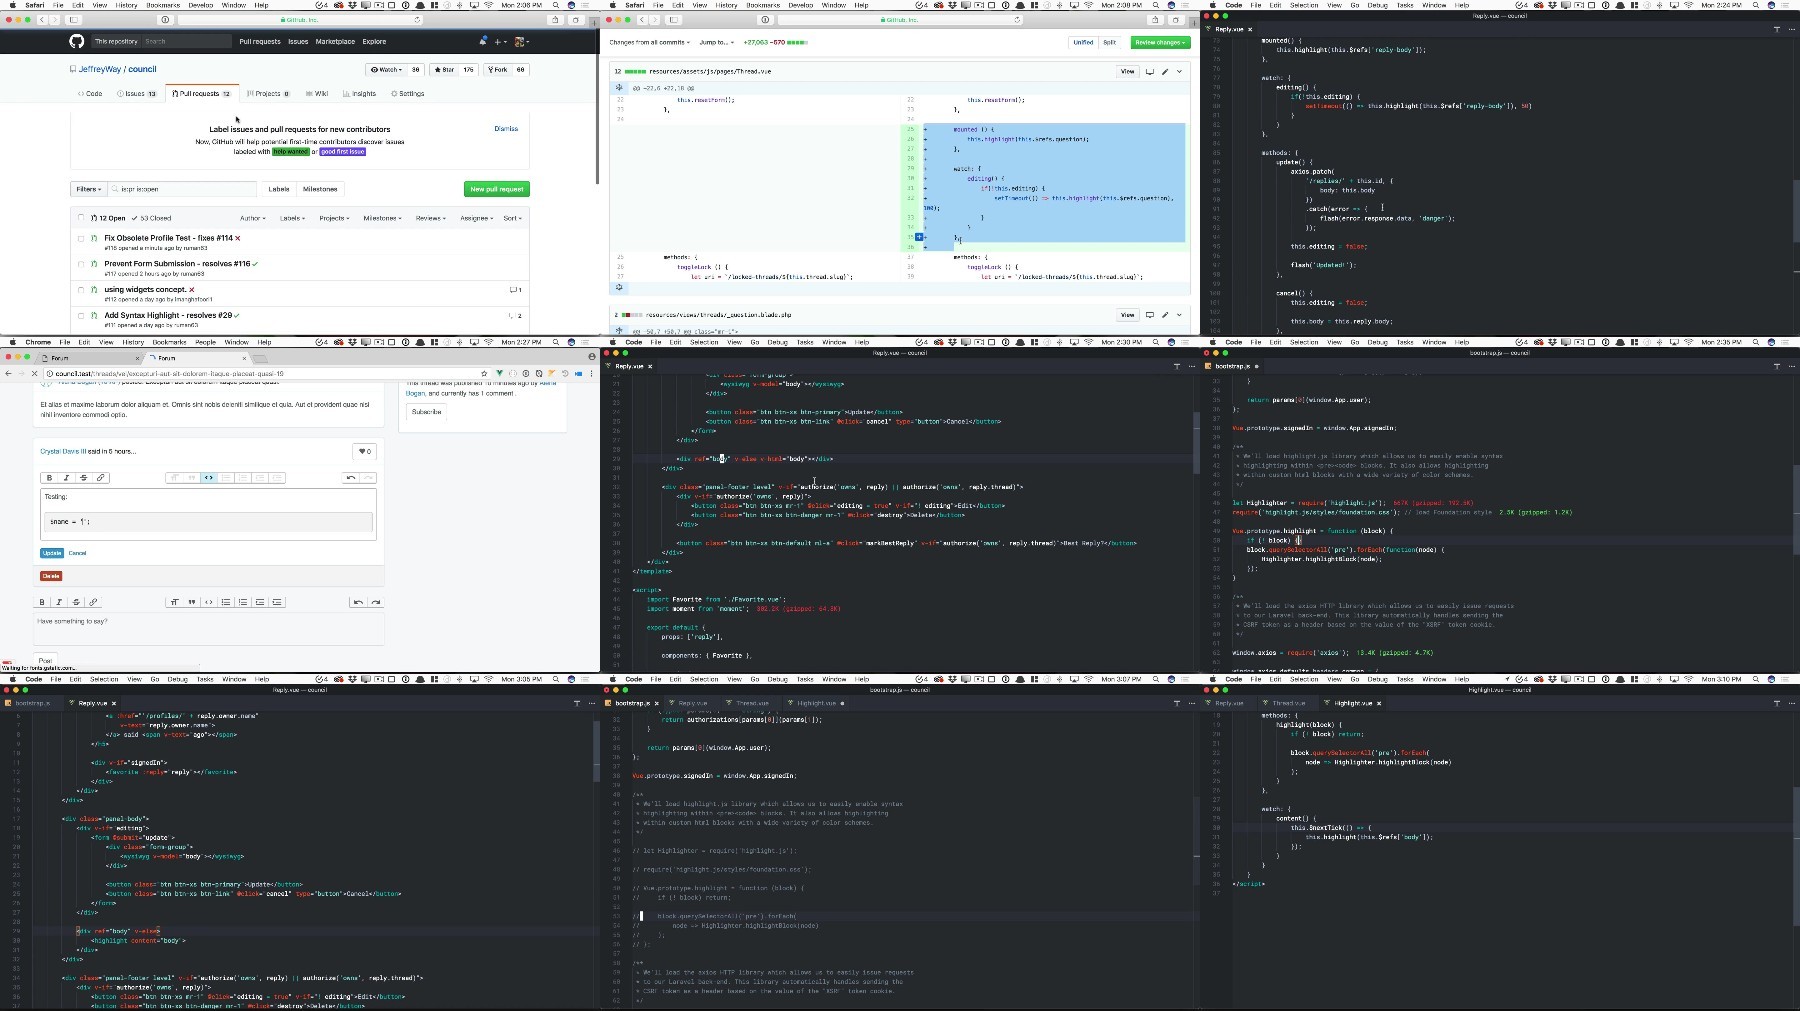1800x1011 pixels.
Task: Switch the diff view to Split
Action: pyautogui.click(x=1109, y=42)
